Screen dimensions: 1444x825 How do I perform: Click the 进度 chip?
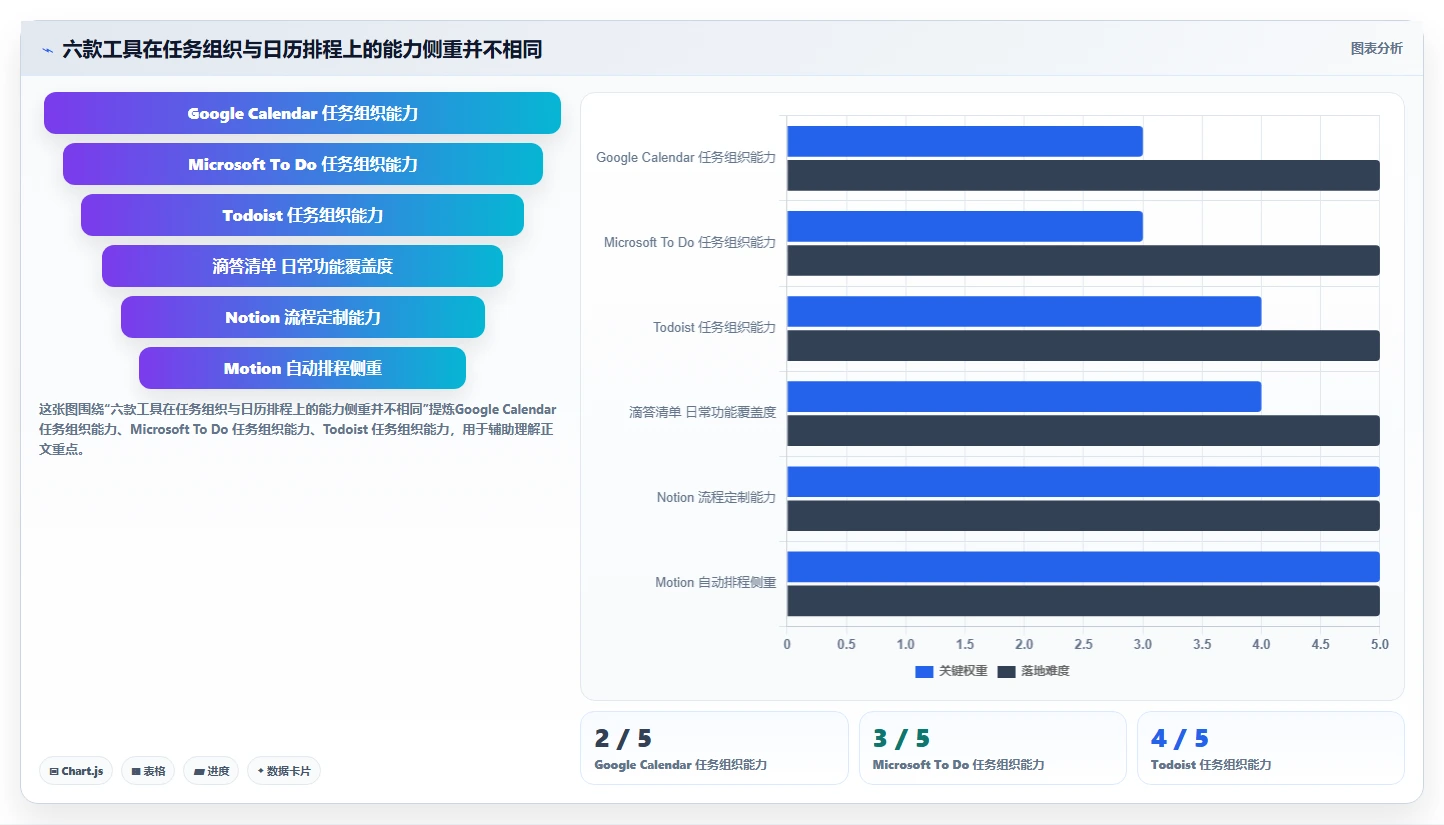click(211, 771)
